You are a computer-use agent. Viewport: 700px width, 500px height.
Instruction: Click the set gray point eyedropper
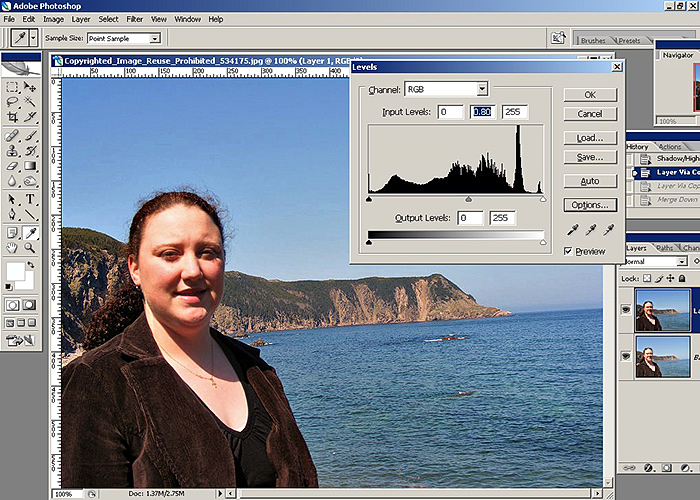591,230
